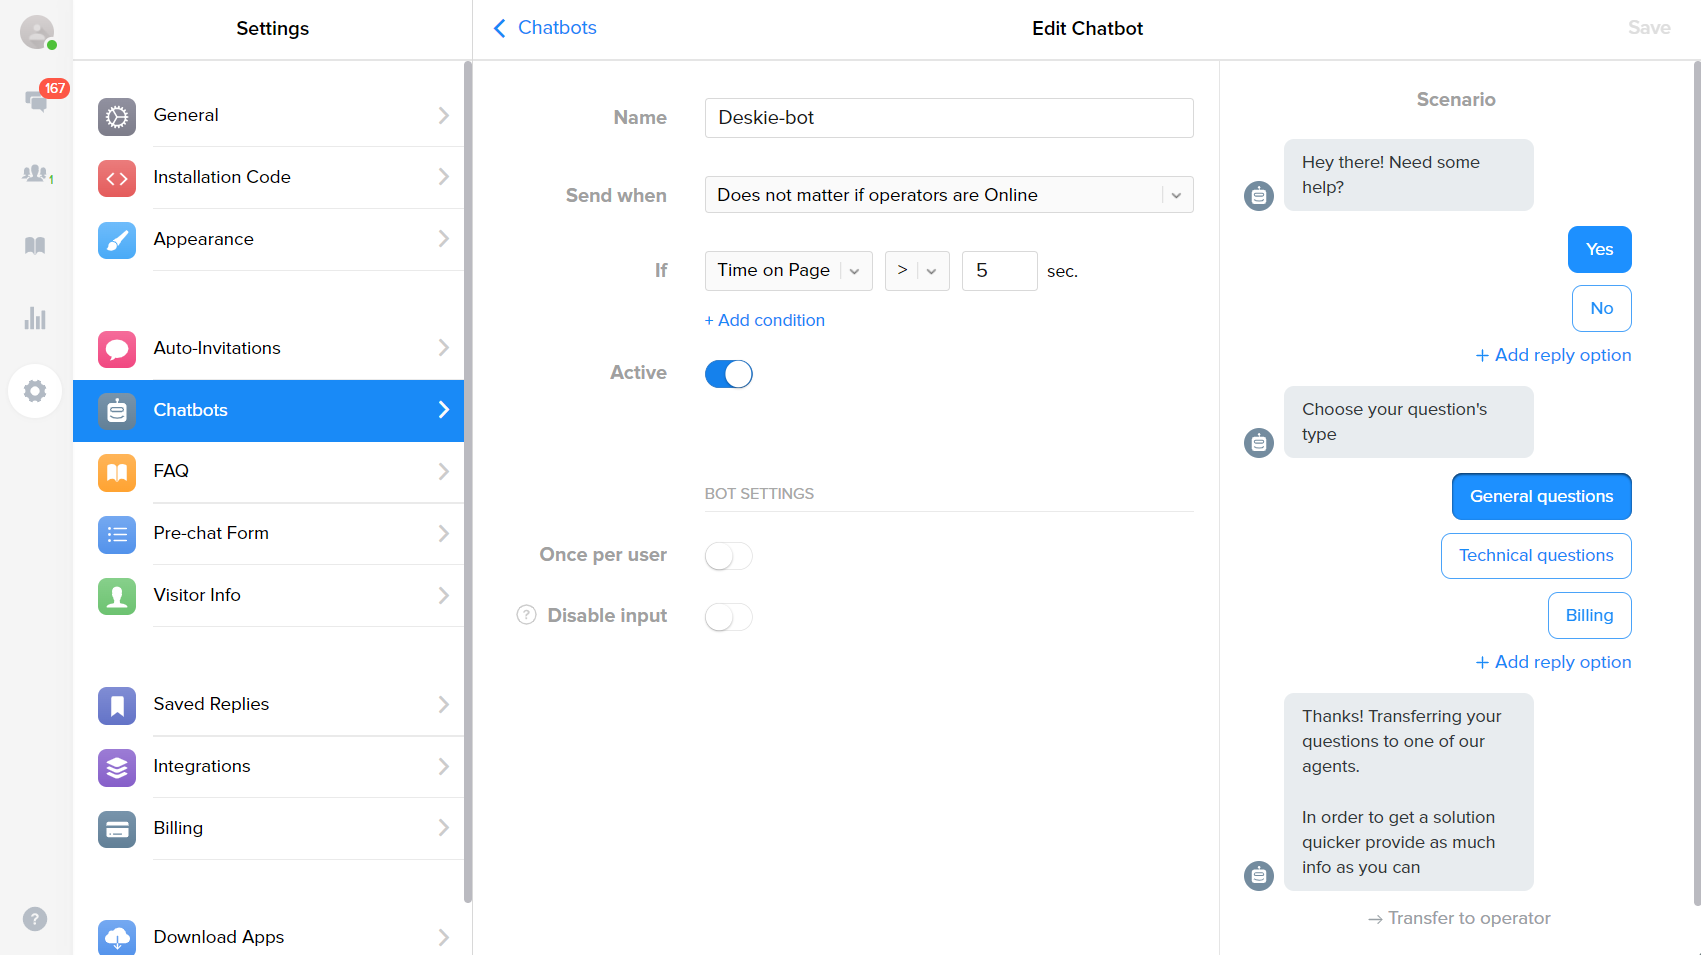Click Transfer to operator action
1701x955 pixels.
(x=1459, y=918)
